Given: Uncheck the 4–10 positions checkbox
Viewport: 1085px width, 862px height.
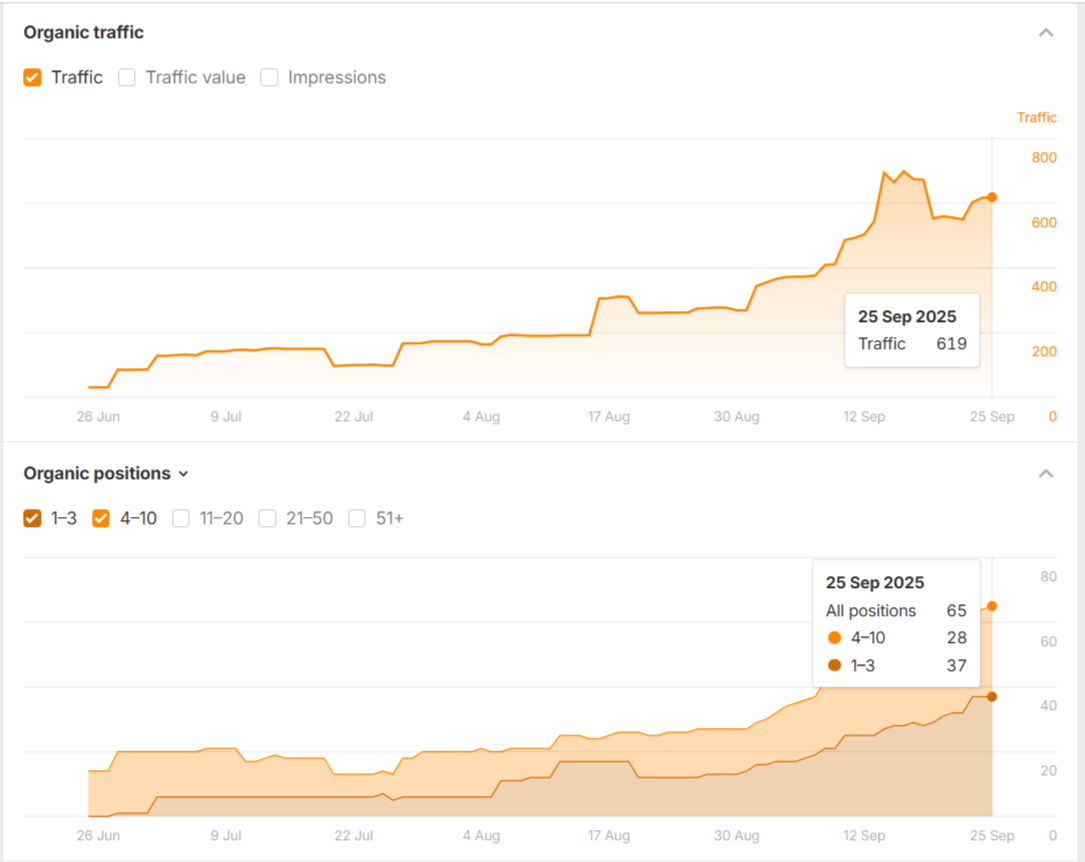Looking at the screenshot, I should (101, 518).
